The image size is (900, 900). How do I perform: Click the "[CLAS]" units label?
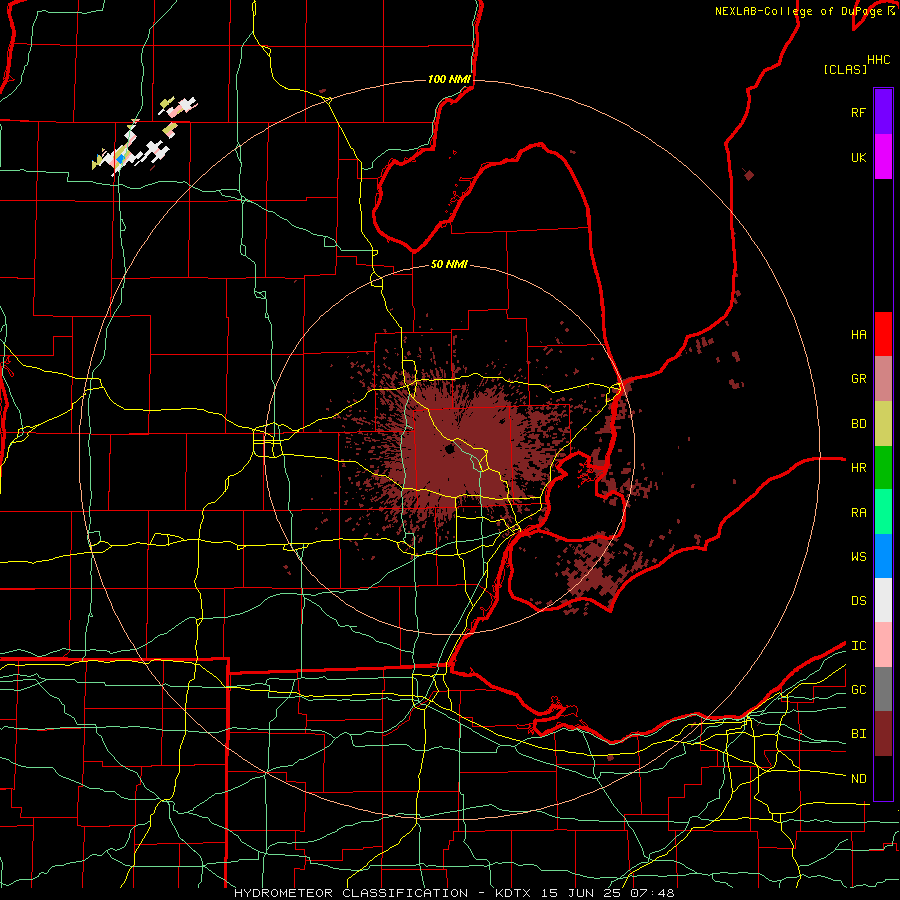(x=845, y=69)
